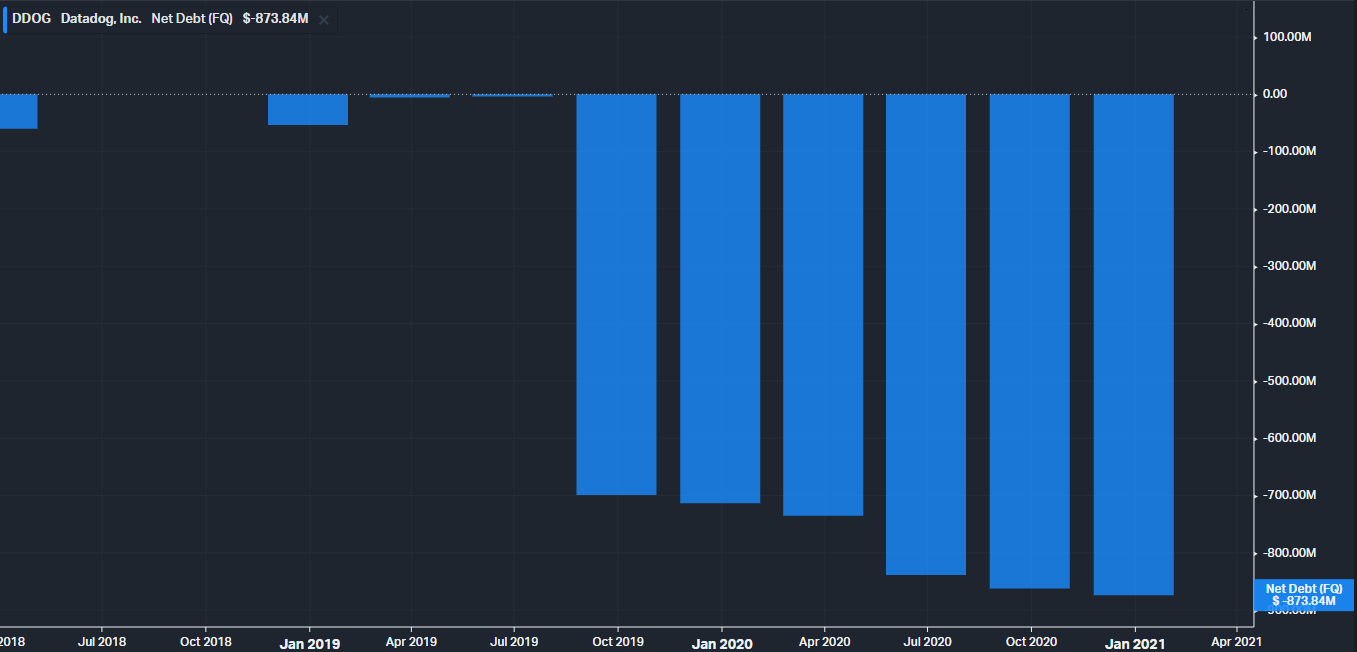Click the Apr 2021 date label on time axis

coord(1236,642)
